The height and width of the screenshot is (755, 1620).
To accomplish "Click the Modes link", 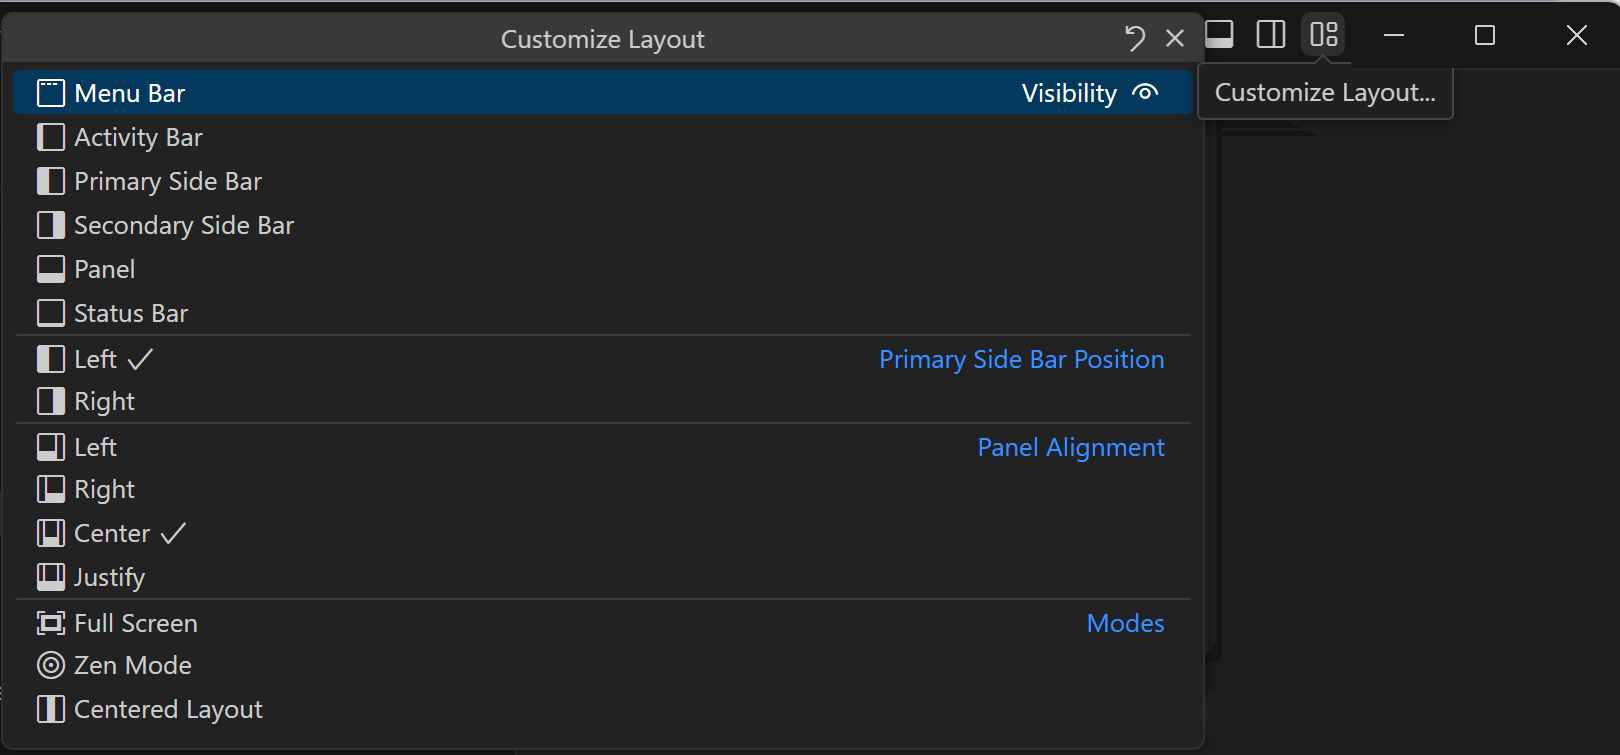I will 1125,622.
